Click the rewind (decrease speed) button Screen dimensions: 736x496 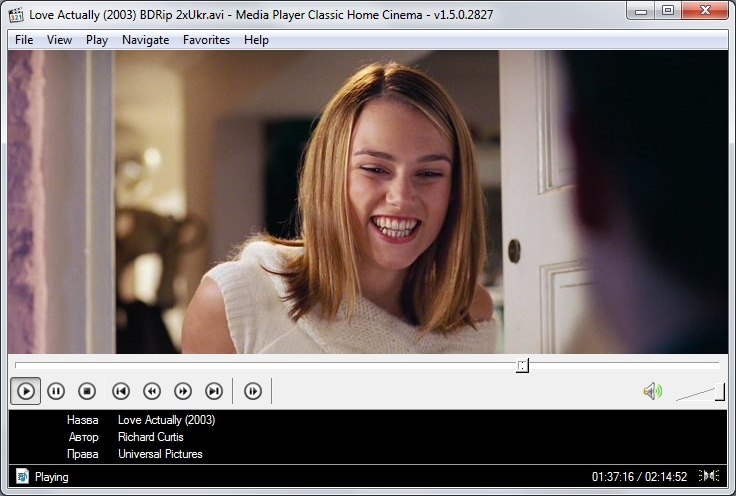coord(152,391)
